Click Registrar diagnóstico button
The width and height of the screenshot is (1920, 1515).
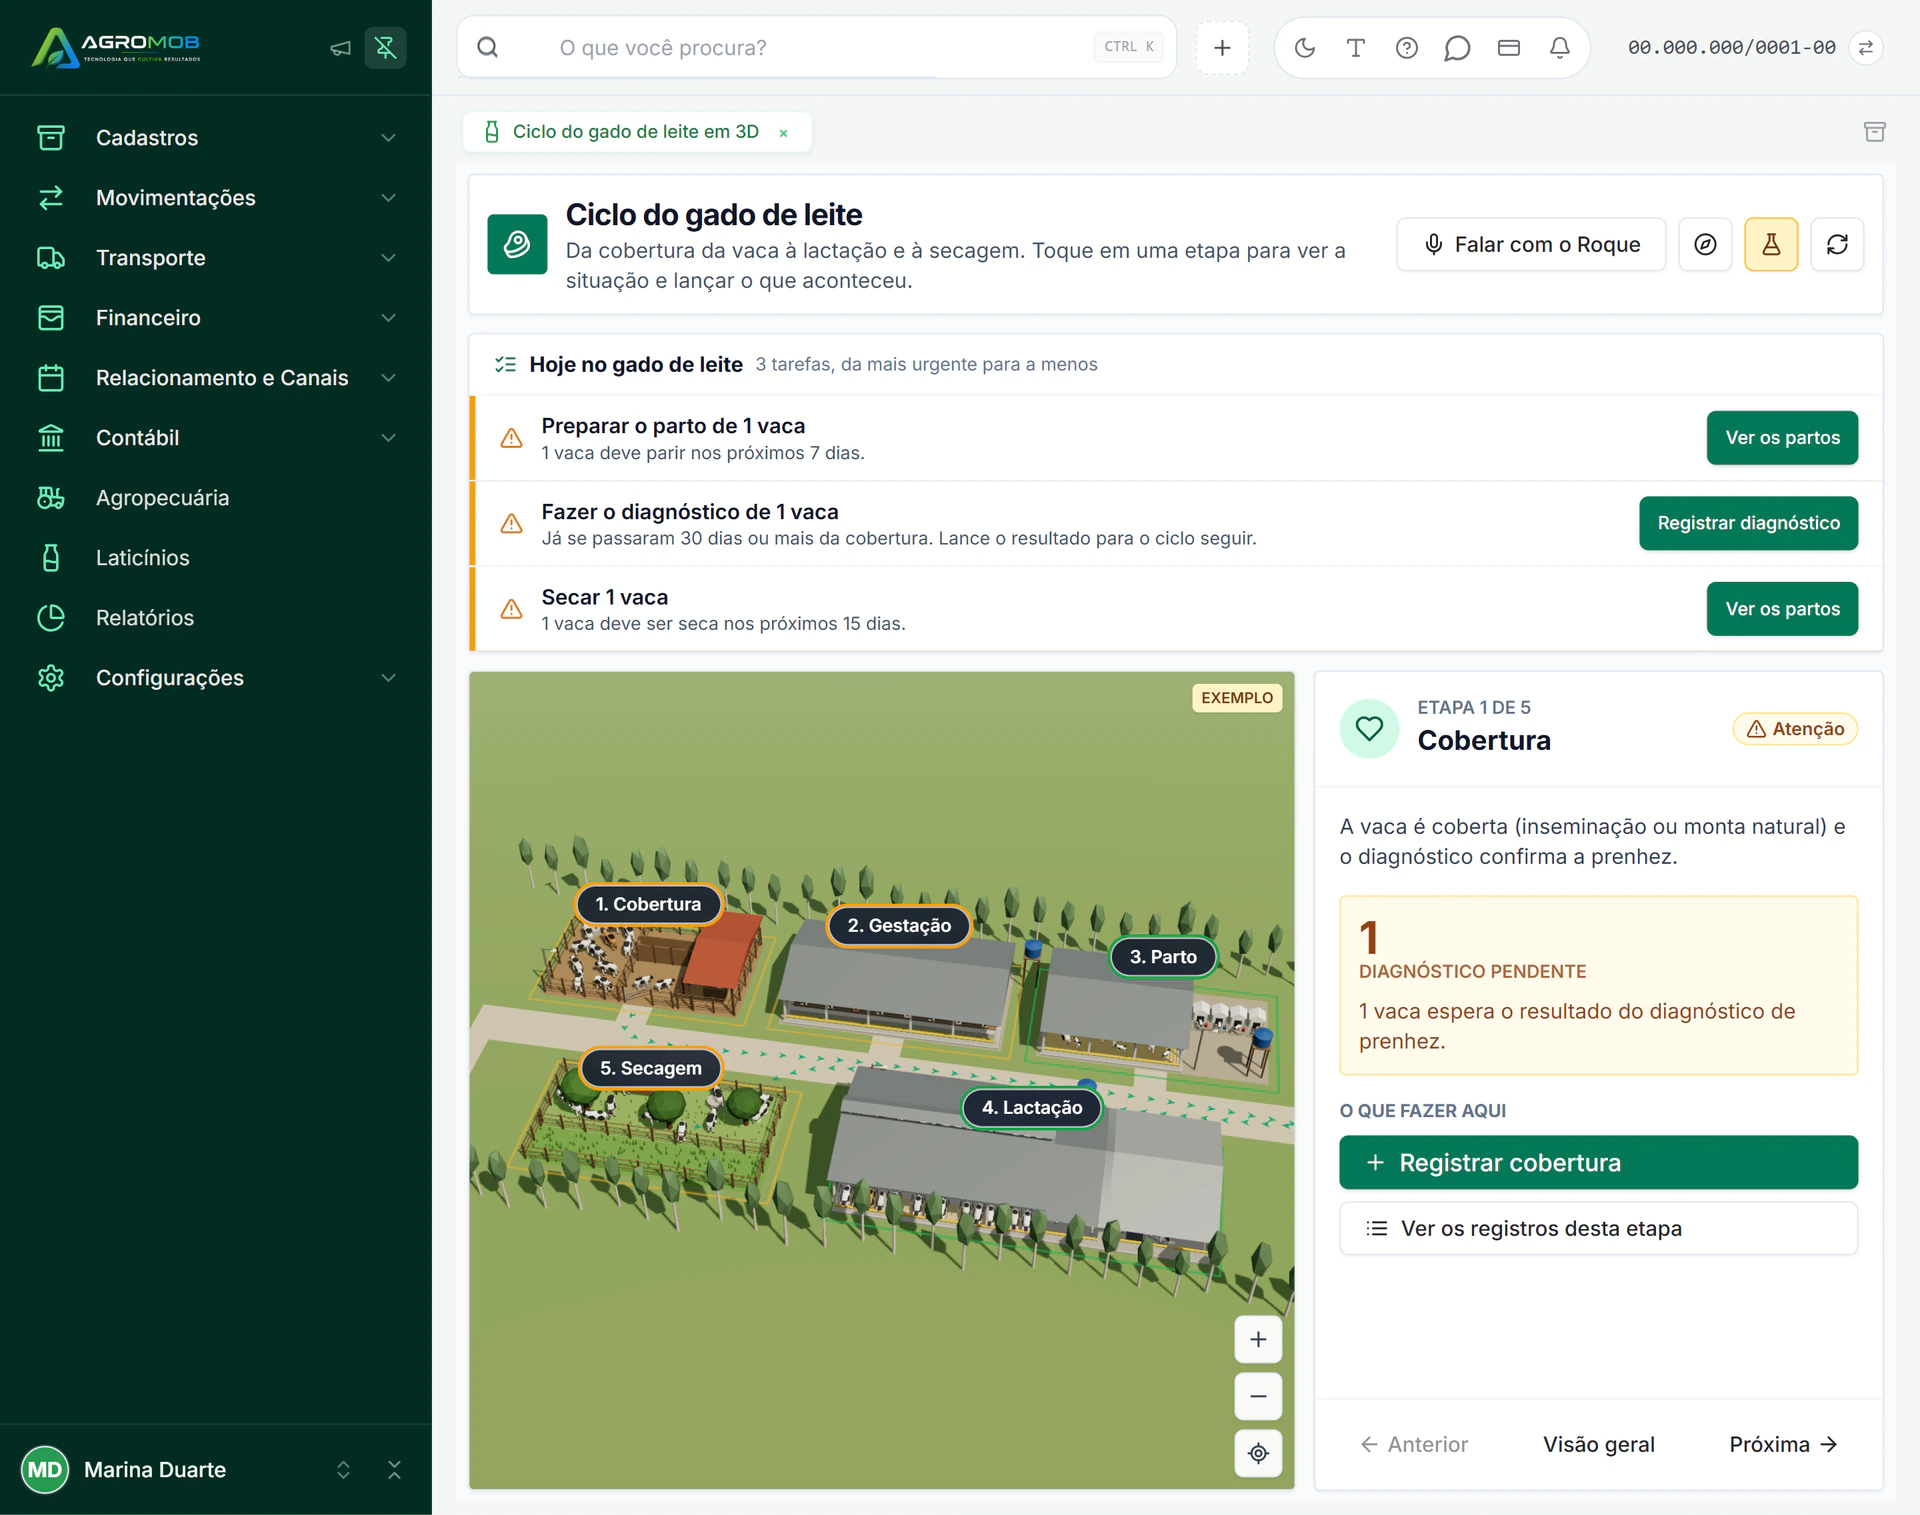[1748, 523]
